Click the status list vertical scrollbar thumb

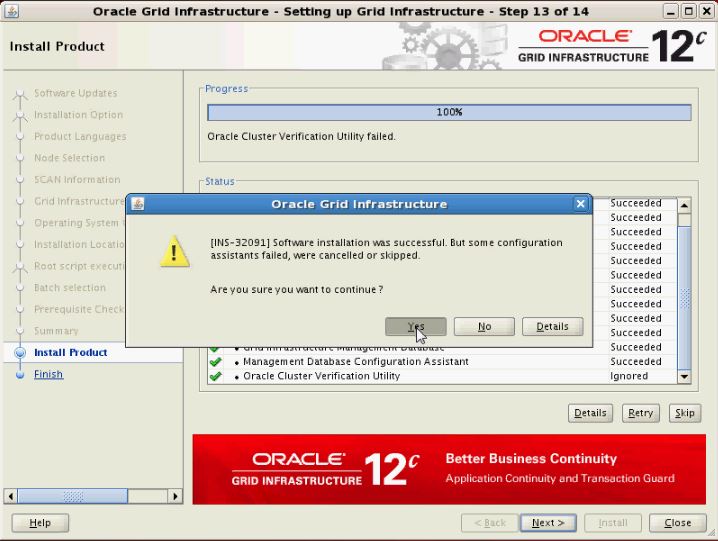click(684, 298)
